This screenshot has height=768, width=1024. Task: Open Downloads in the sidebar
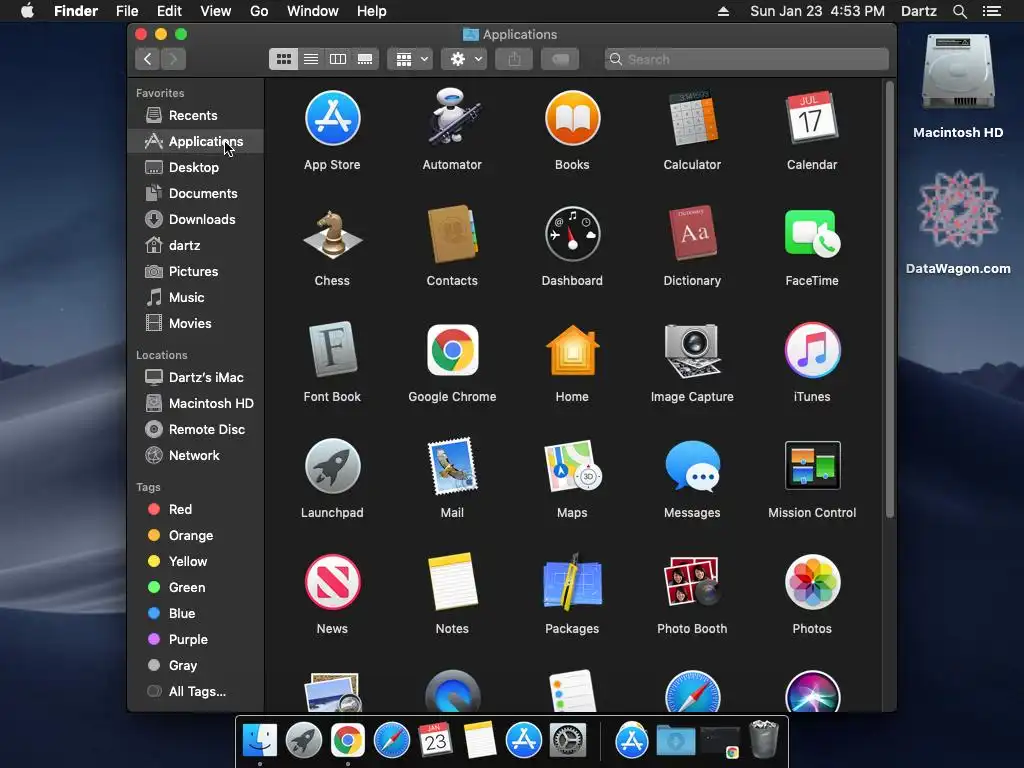[195, 219]
